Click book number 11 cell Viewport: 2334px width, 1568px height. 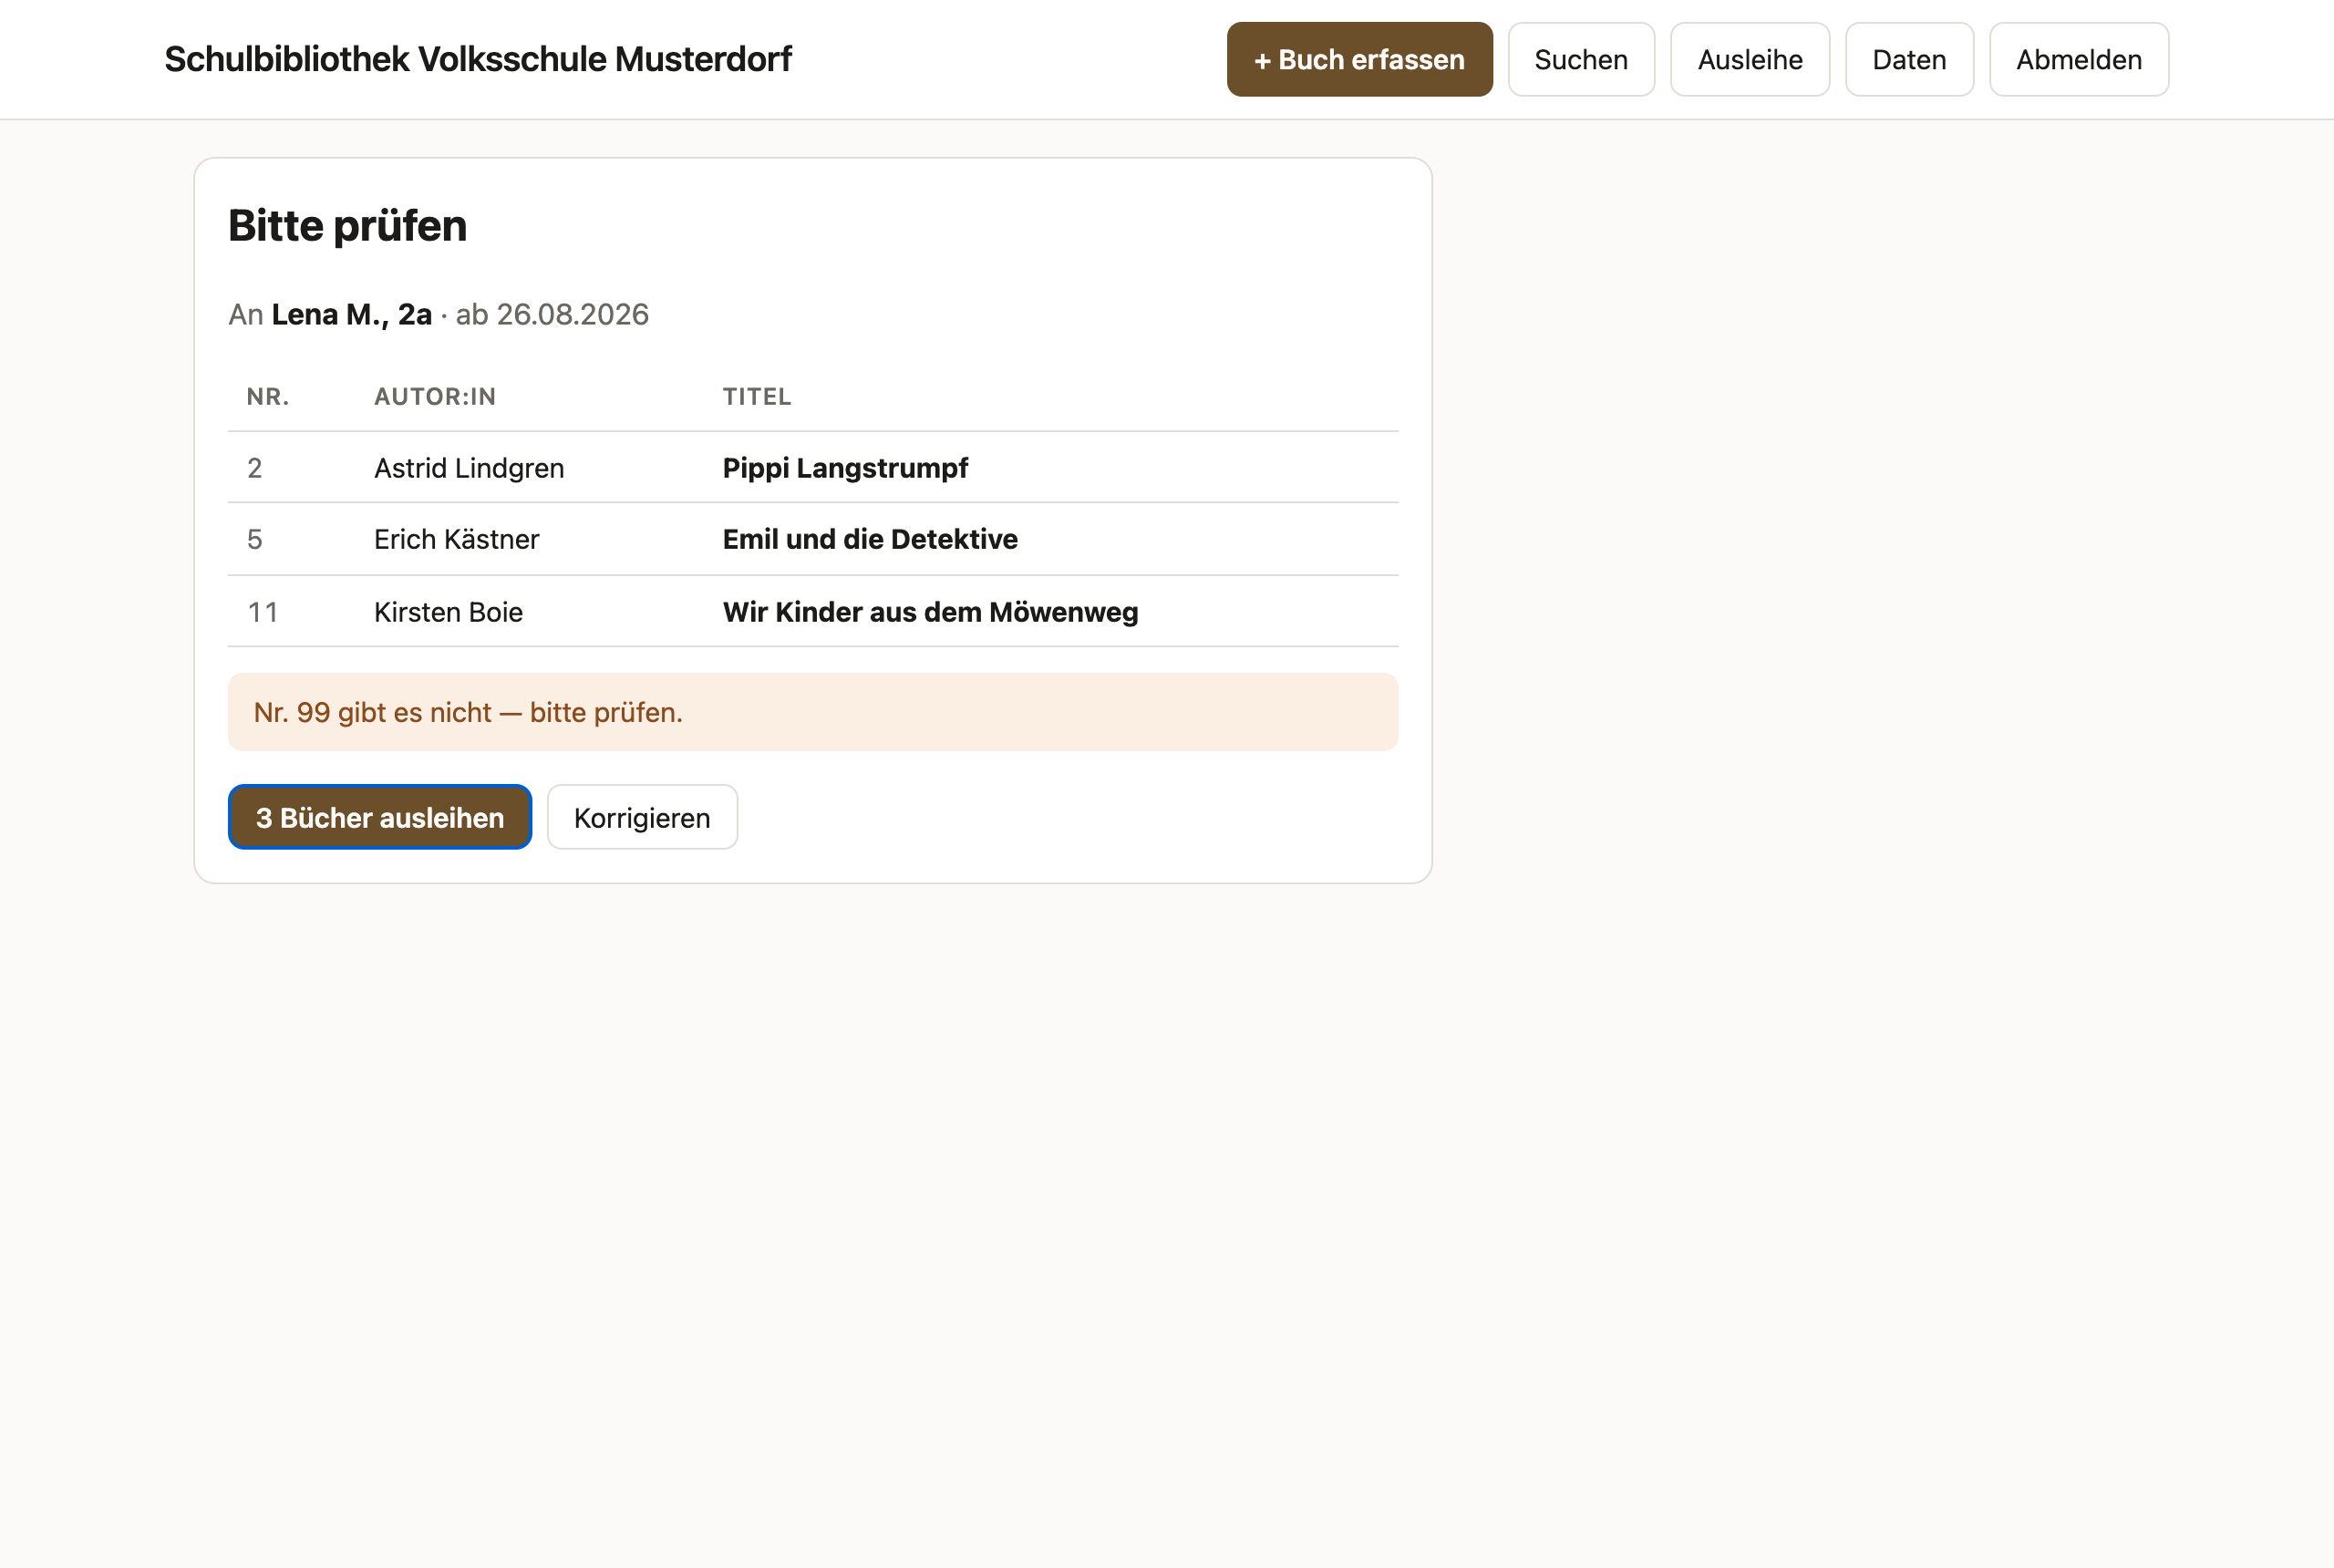(263, 611)
